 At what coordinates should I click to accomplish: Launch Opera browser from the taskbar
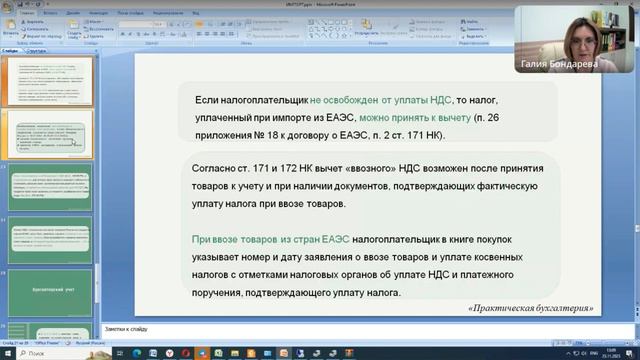coord(186,353)
